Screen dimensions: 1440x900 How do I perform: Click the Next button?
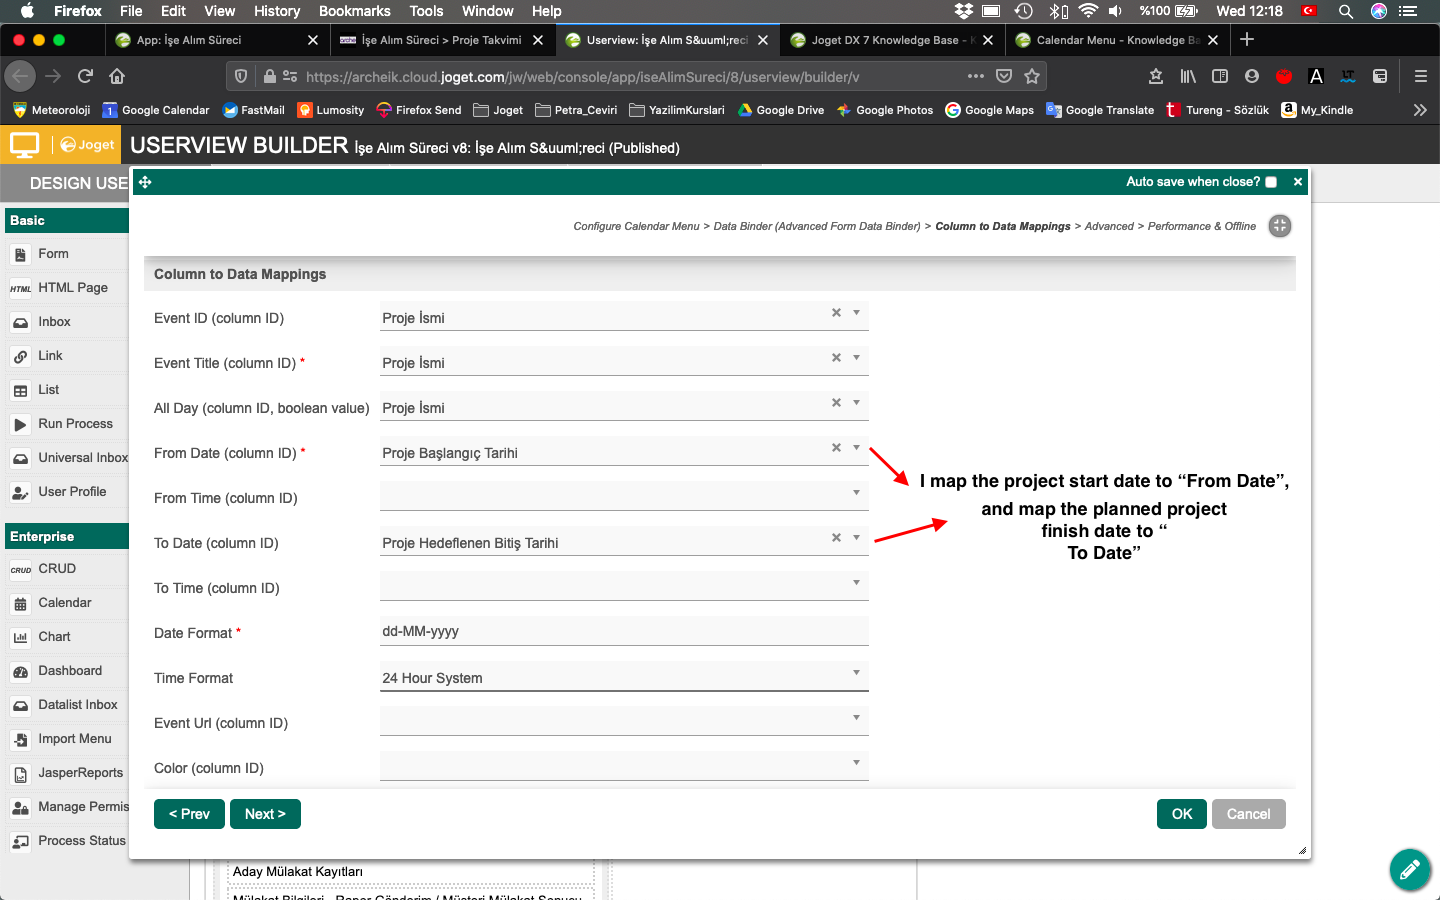click(265, 814)
